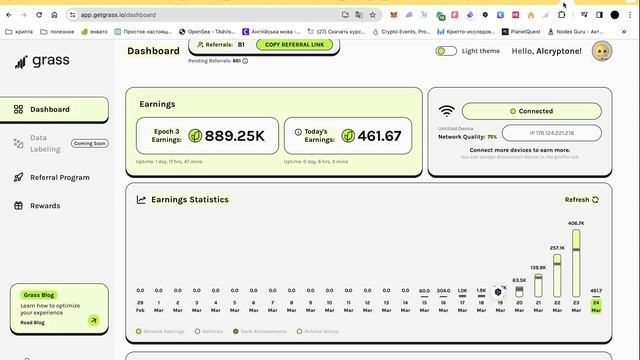Click the Today's Earnings grass coin icon

[348, 136]
